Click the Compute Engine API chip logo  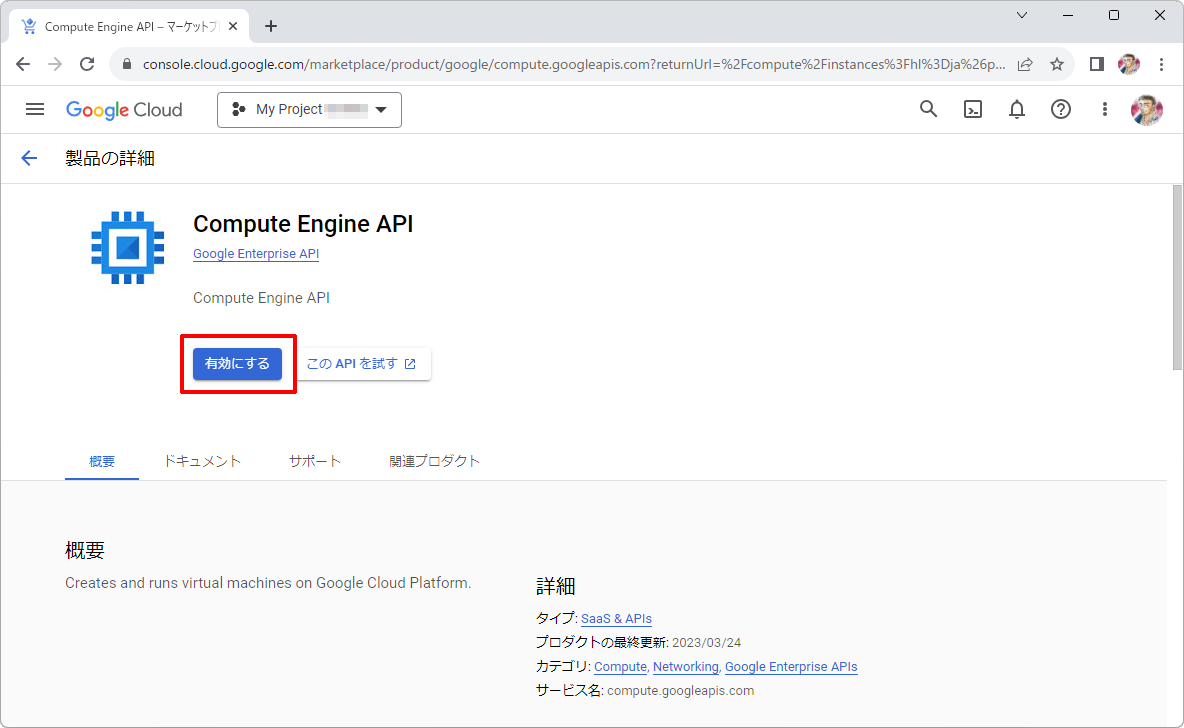tap(128, 248)
